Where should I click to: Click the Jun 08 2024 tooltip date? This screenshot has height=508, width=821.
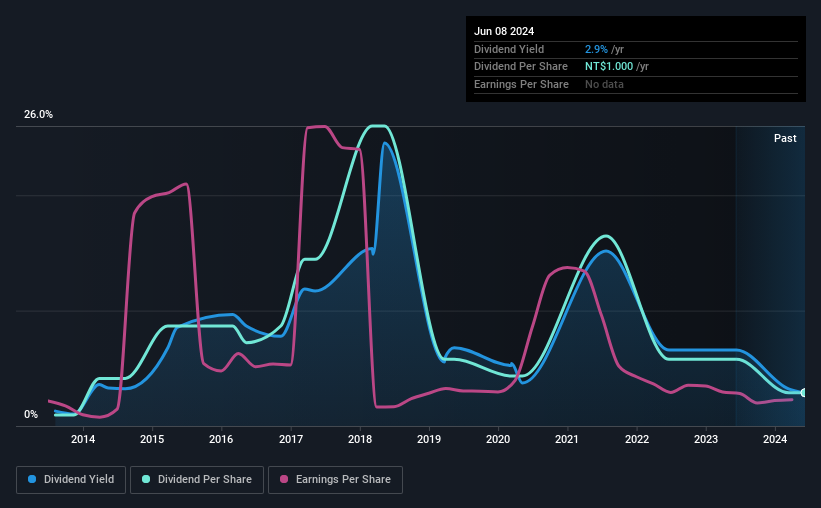504,31
